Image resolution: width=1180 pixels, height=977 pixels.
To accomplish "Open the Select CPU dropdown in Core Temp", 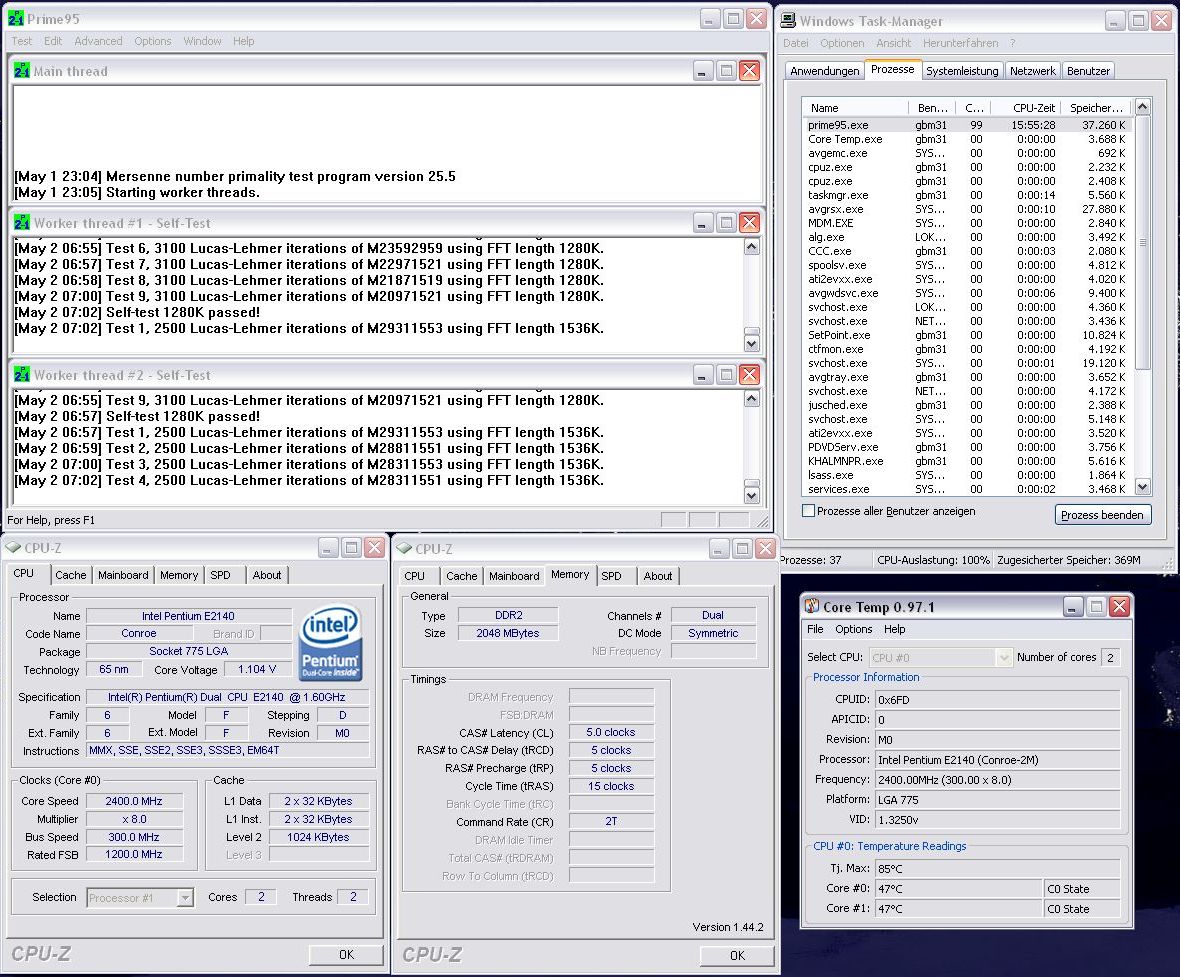I will [1003, 657].
